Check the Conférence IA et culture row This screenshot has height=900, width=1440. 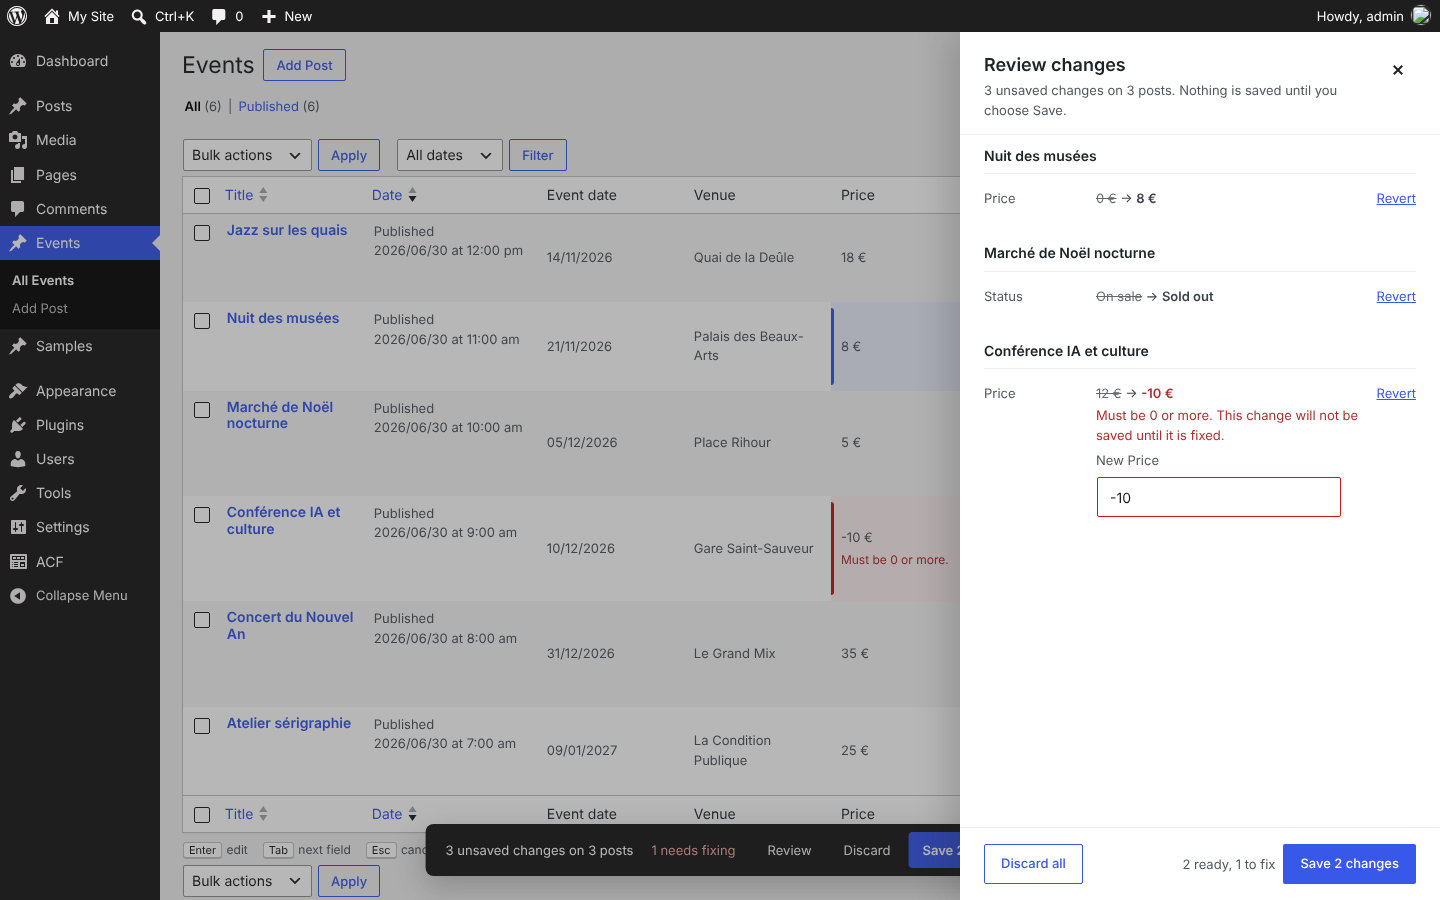pyautogui.click(x=202, y=515)
